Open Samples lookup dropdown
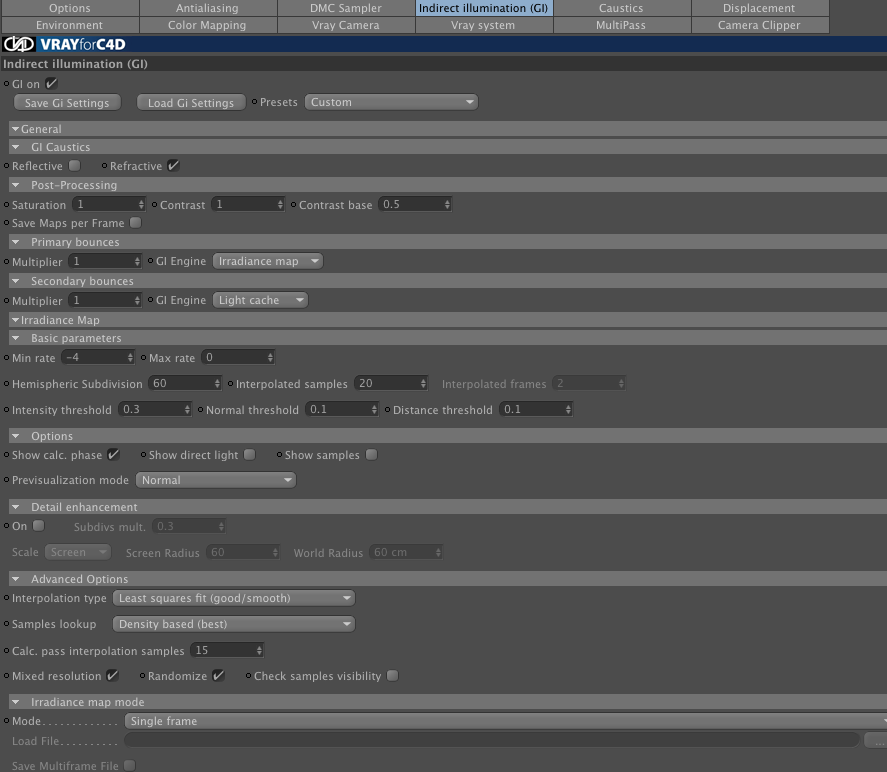Image resolution: width=887 pixels, height=772 pixels. tap(234, 624)
